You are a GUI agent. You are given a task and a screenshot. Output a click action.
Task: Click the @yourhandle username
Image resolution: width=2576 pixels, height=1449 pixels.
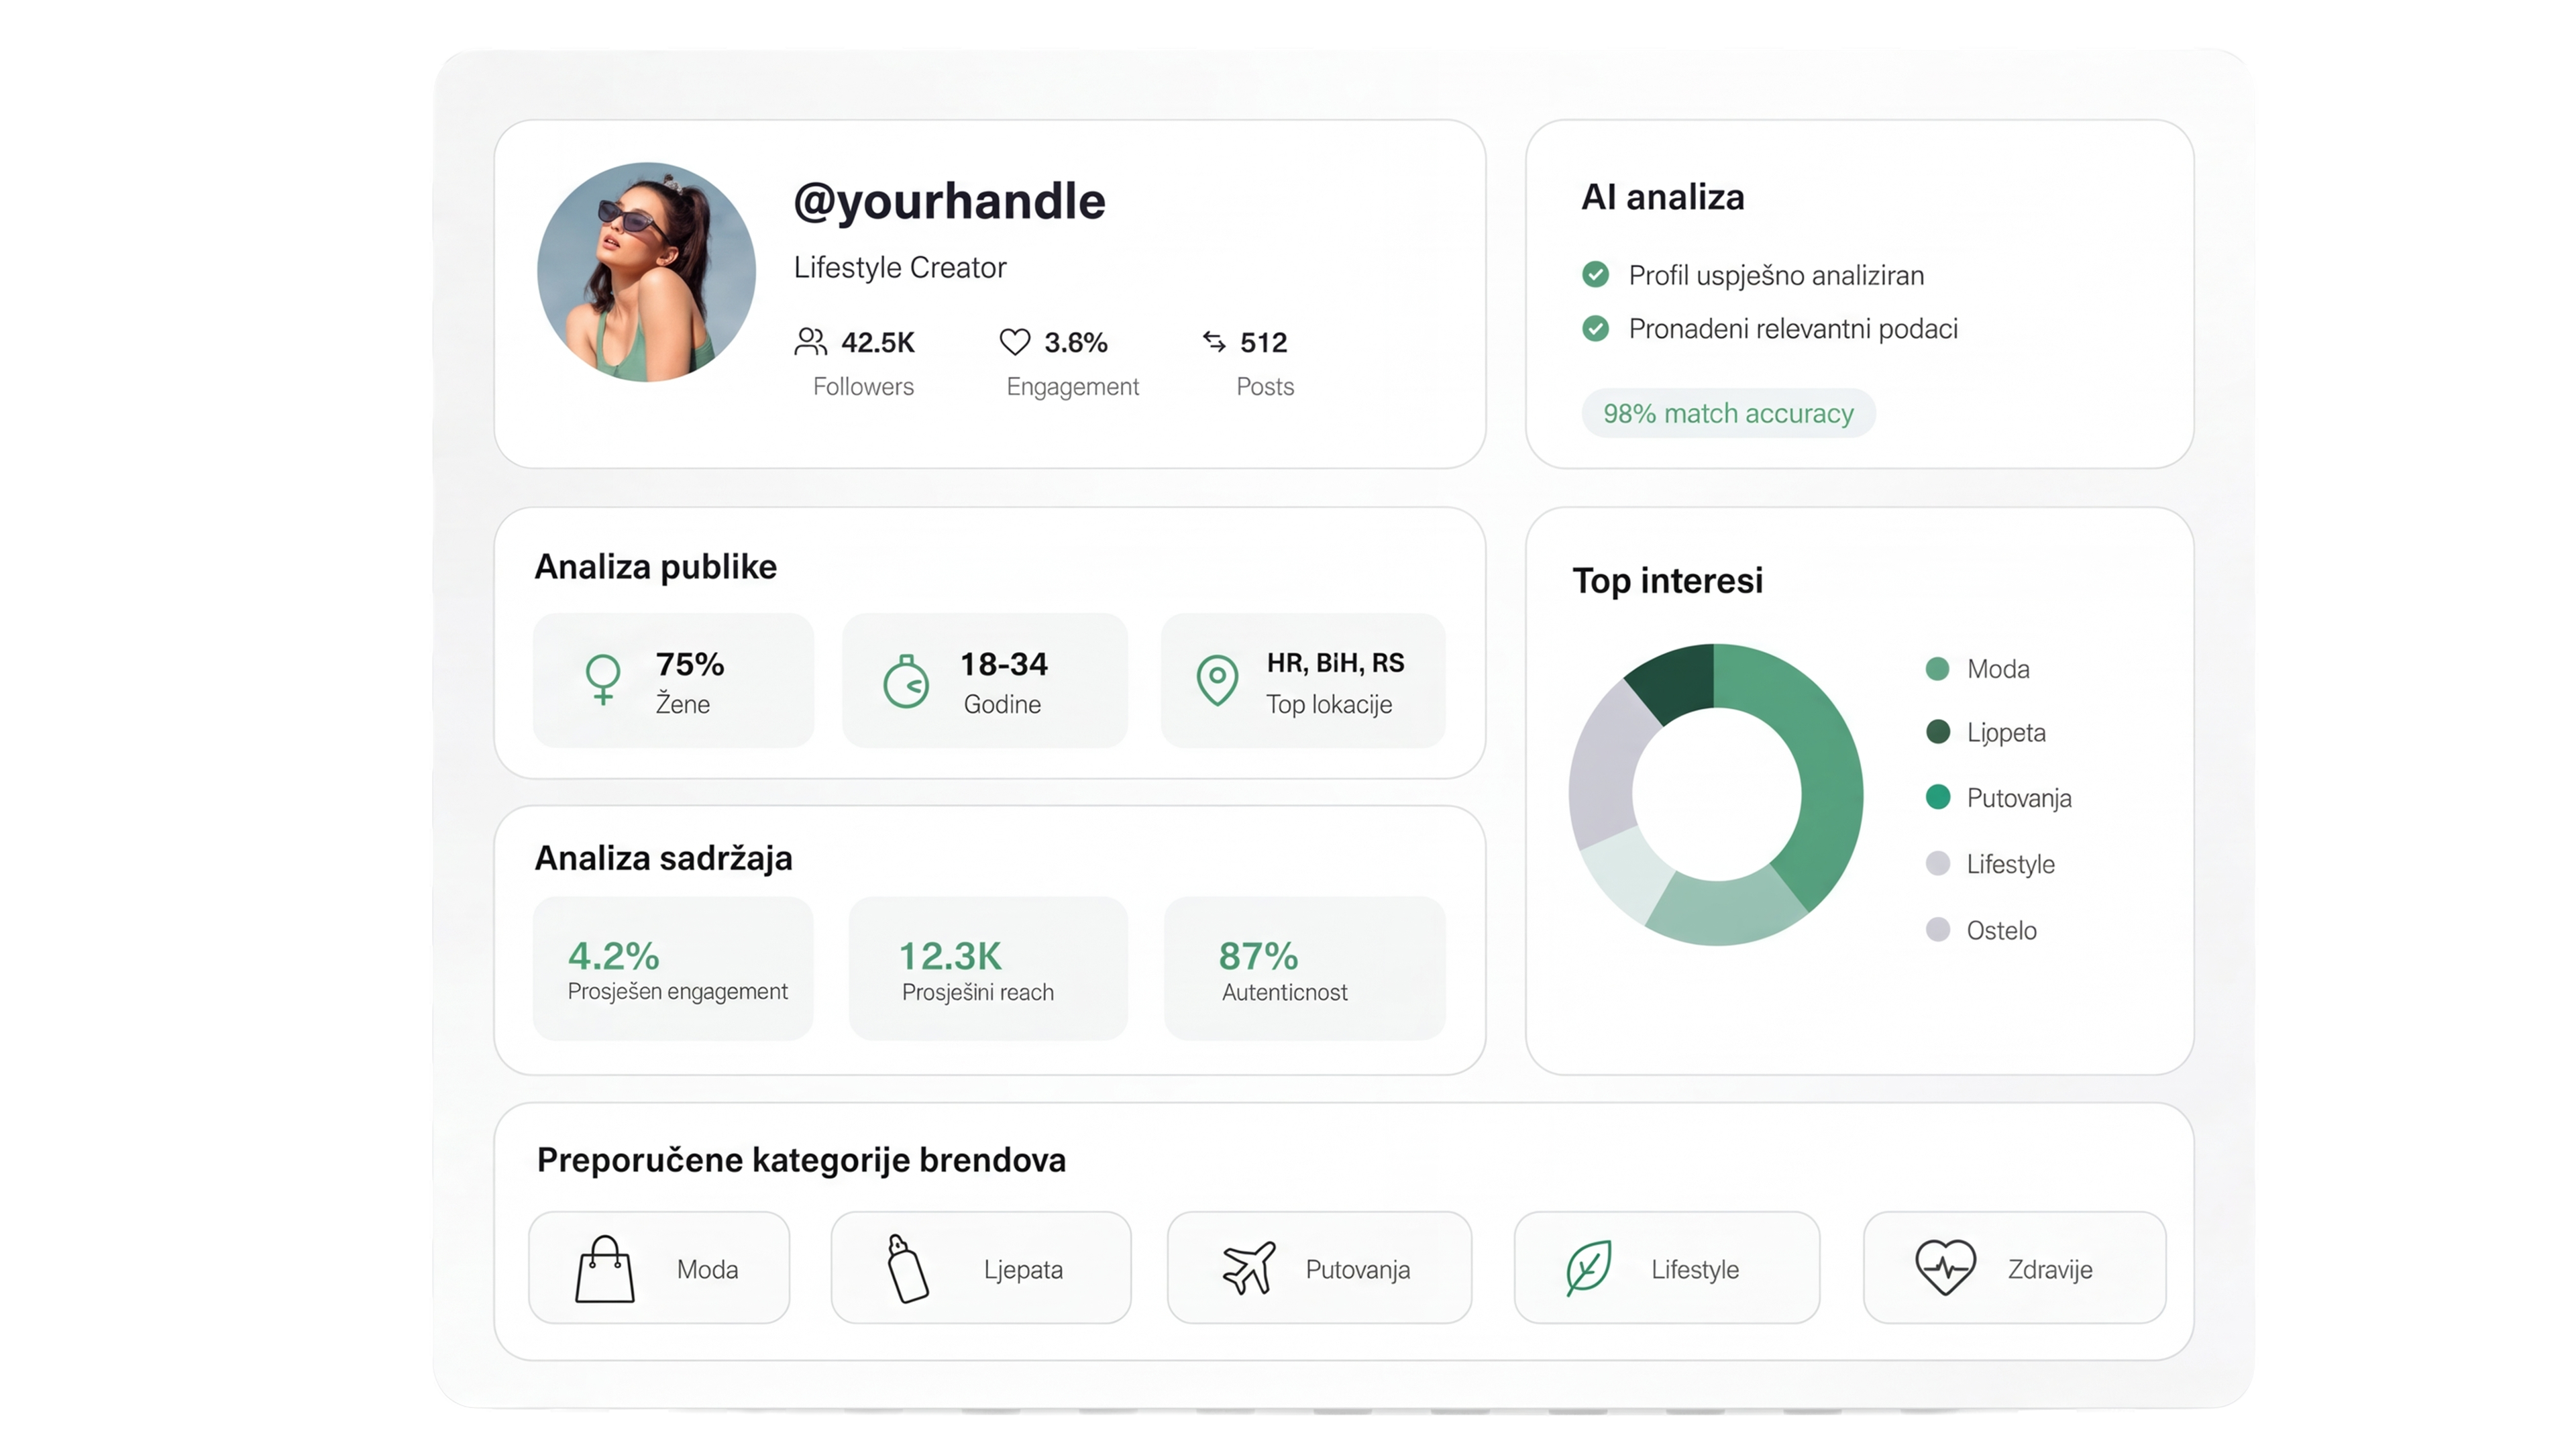[949, 202]
